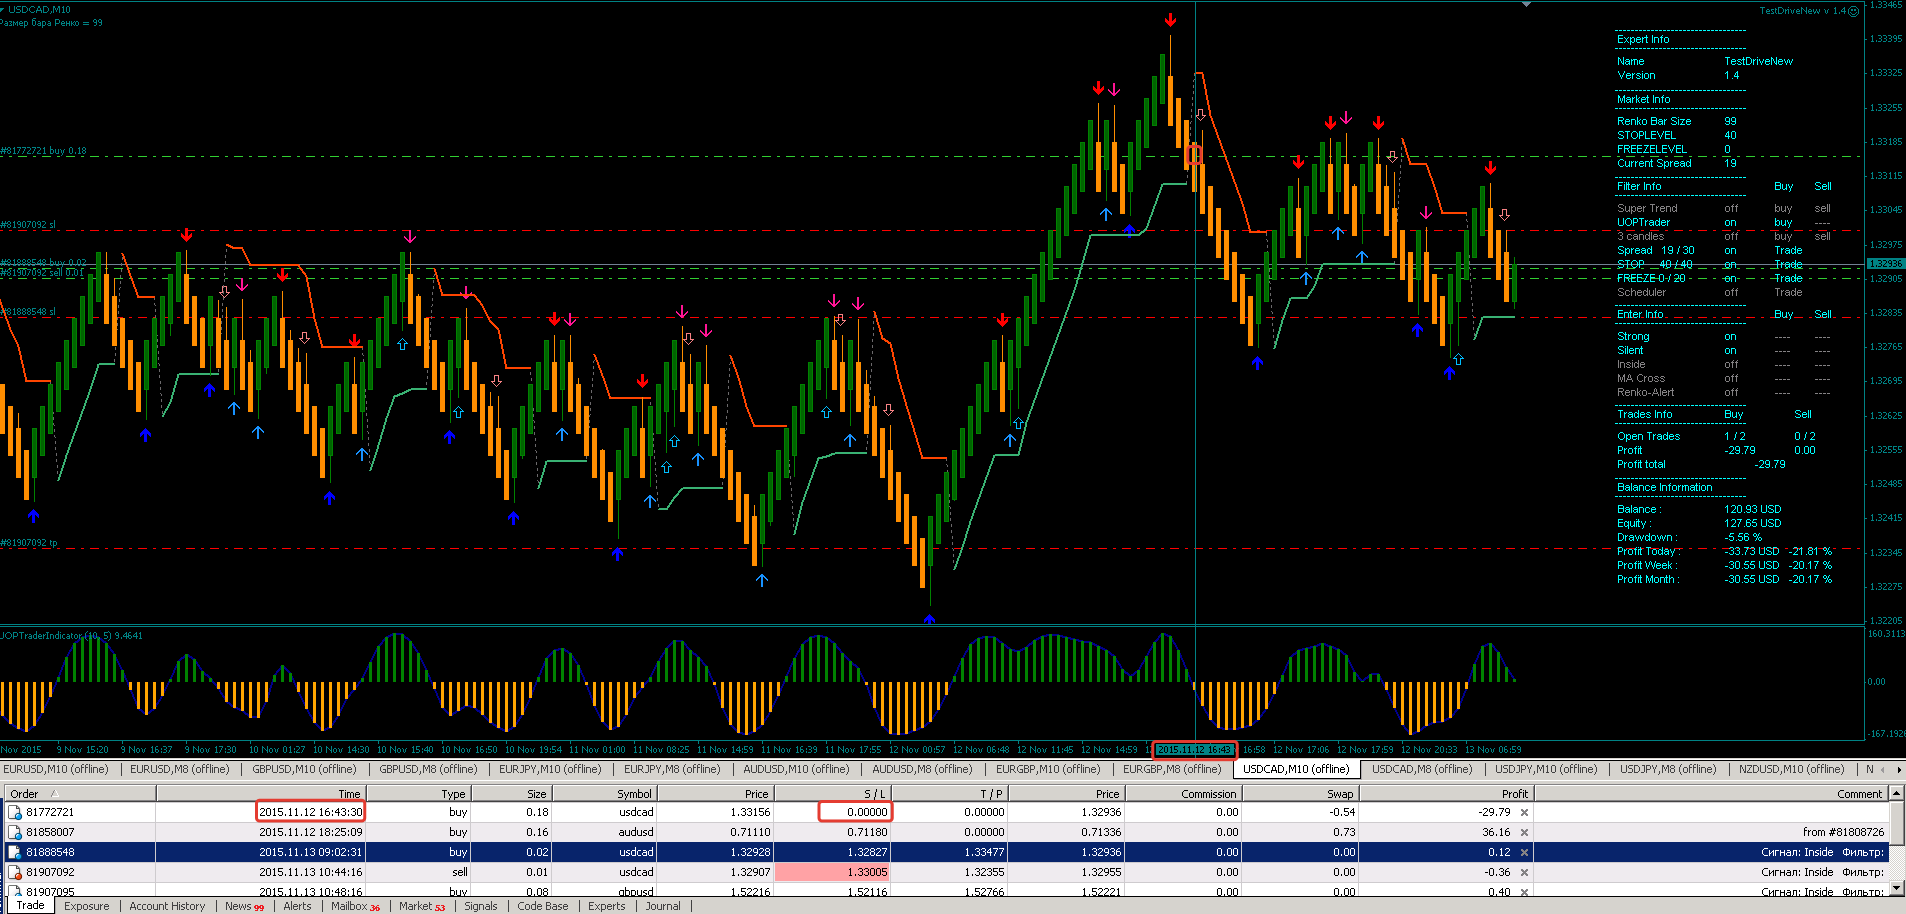
Task: Sort orders by the Size column
Action: coord(510,794)
